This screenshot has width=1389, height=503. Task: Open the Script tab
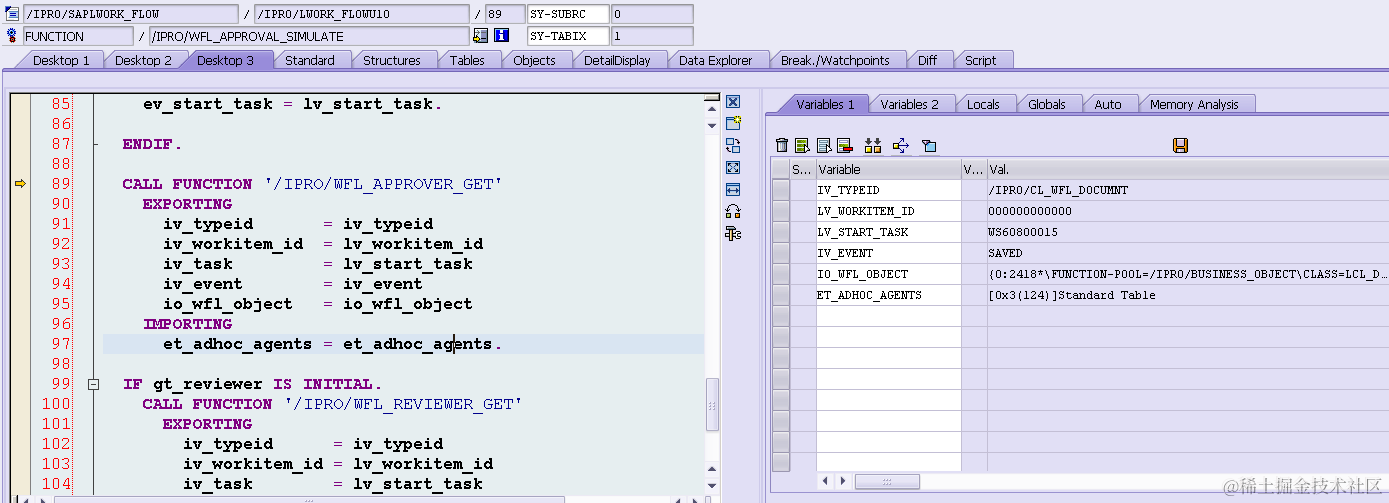980,60
